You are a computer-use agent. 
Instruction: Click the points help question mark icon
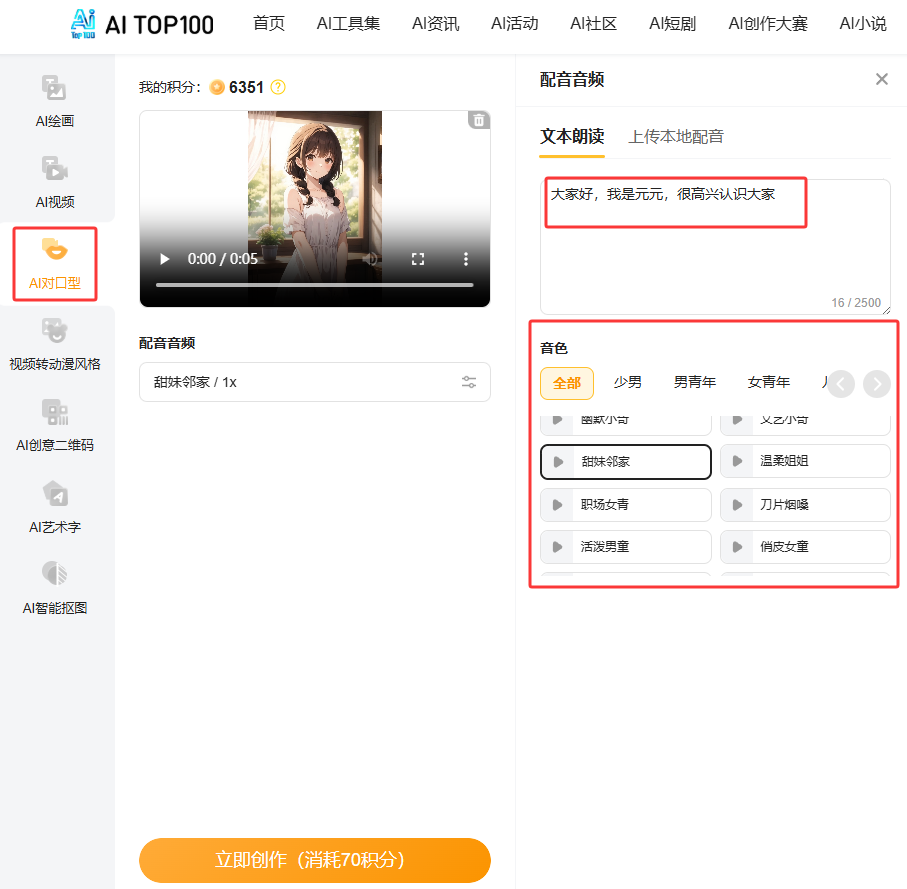278,87
